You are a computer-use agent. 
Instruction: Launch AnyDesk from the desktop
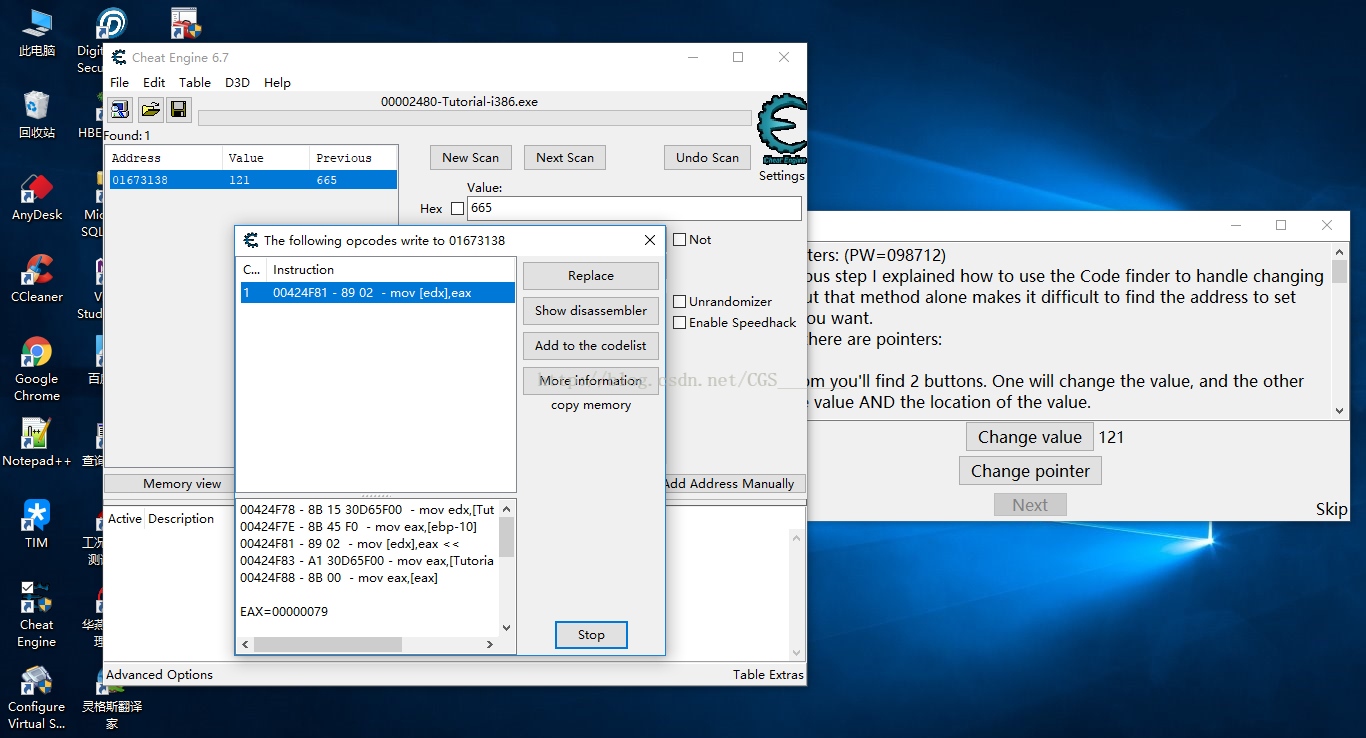click(37, 196)
